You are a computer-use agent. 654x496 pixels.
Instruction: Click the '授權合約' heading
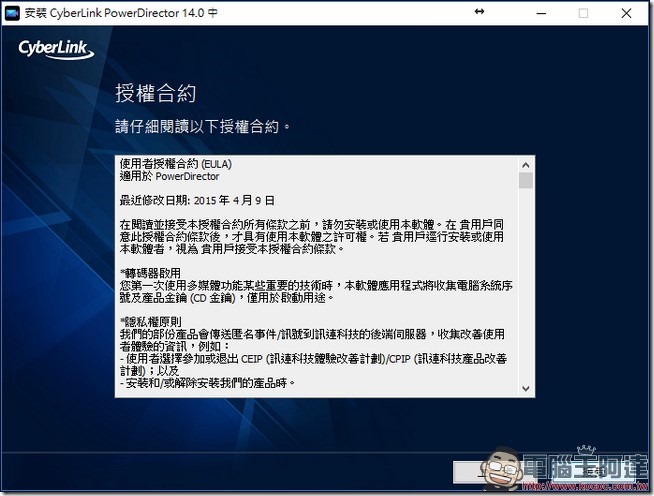click(156, 93)
